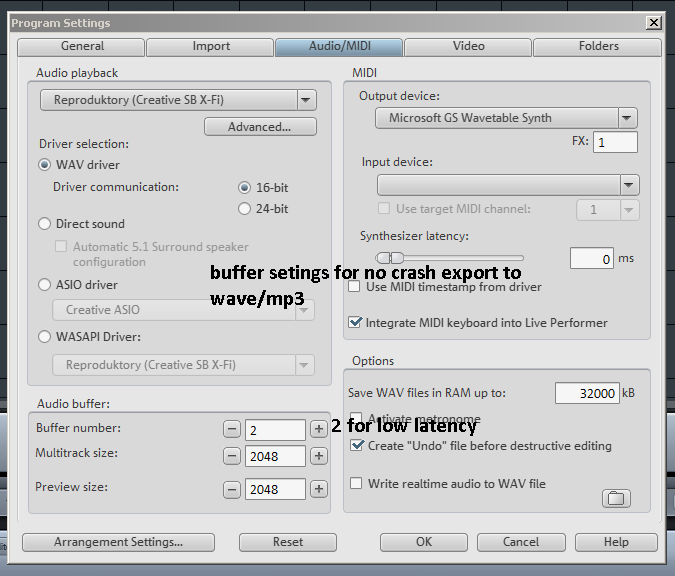This screenshot has height=576, width=675.
Task: Toggle Write realtime audio to WAV file
Action: (x=356, y=484)
